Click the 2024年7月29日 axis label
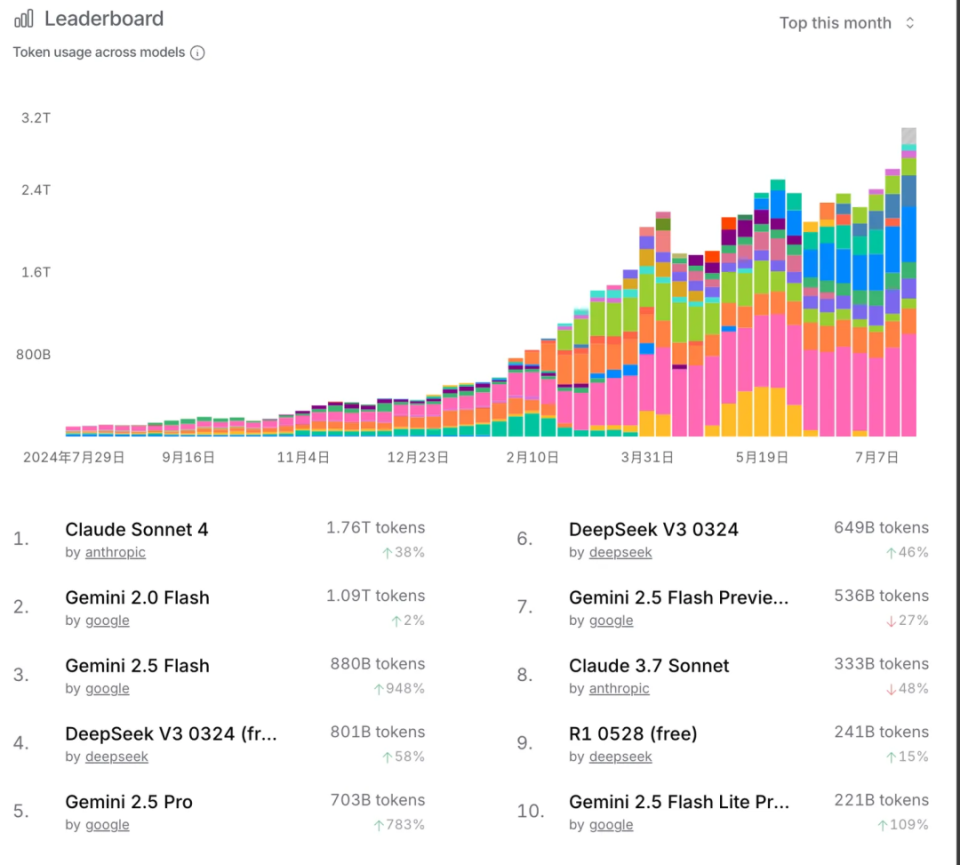Screen dimensions: 960x865 (x=73, y=457)
